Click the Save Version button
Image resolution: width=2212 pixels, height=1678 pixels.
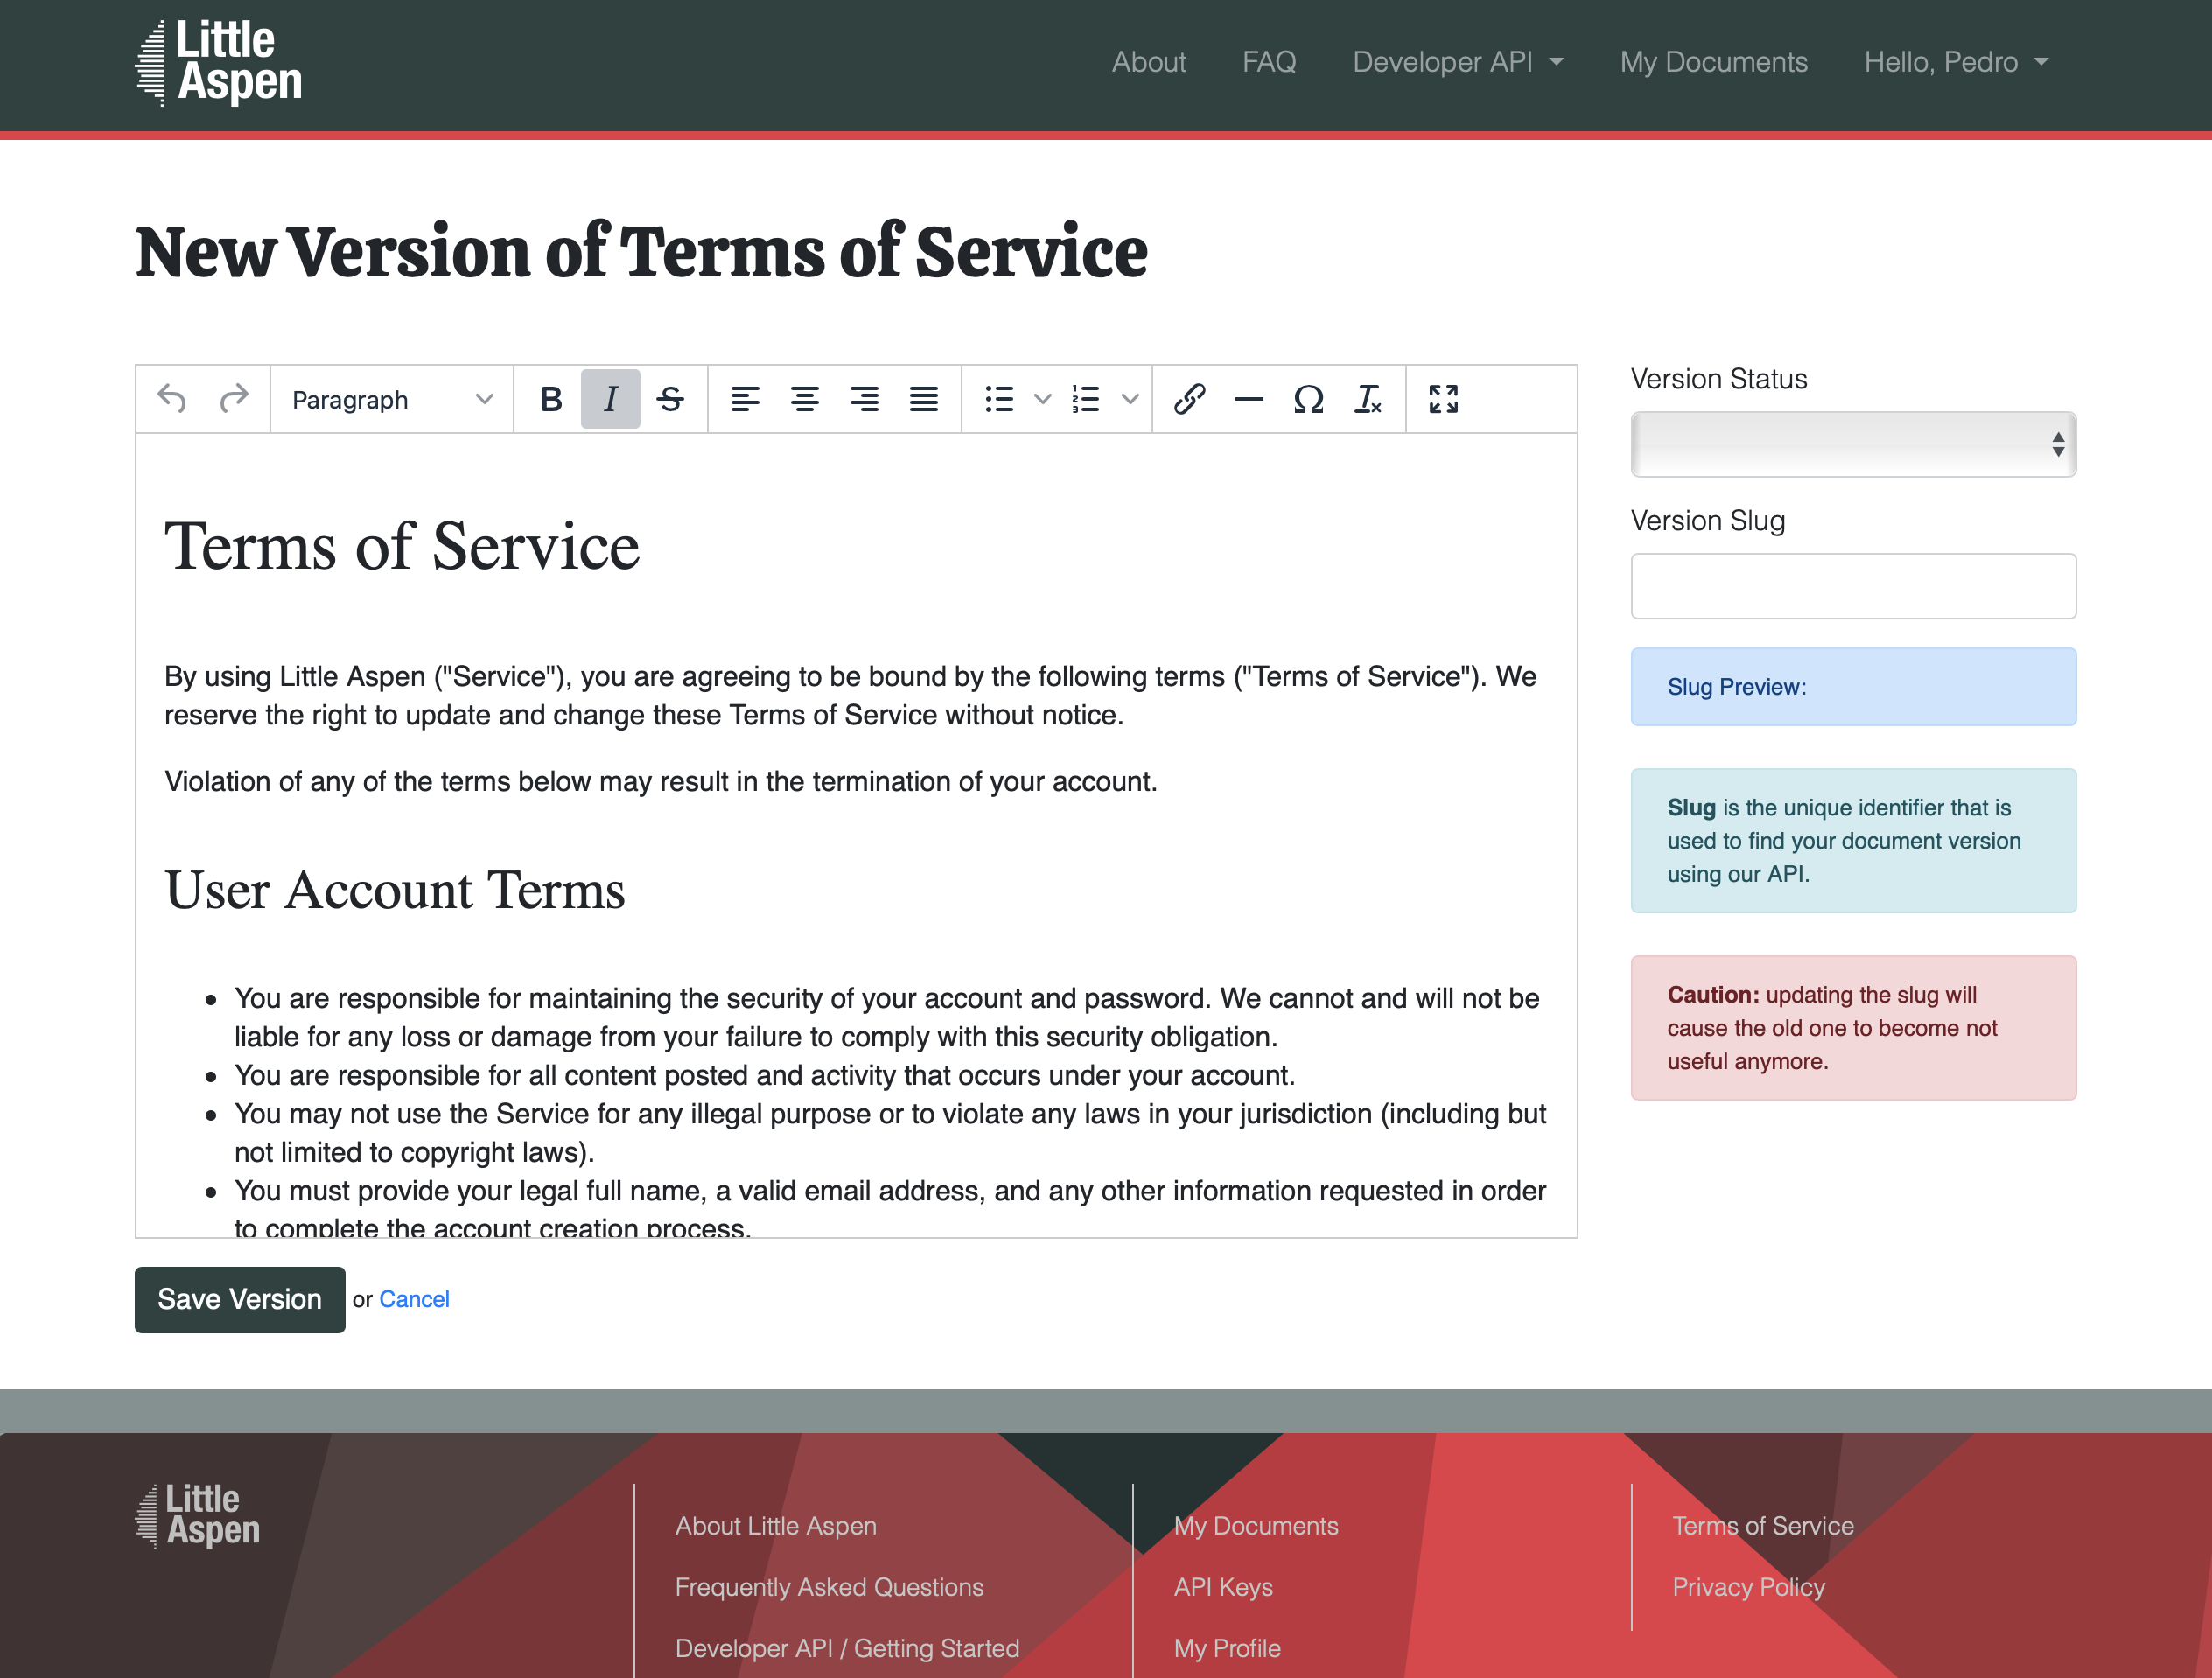(x=239, y=1299)
